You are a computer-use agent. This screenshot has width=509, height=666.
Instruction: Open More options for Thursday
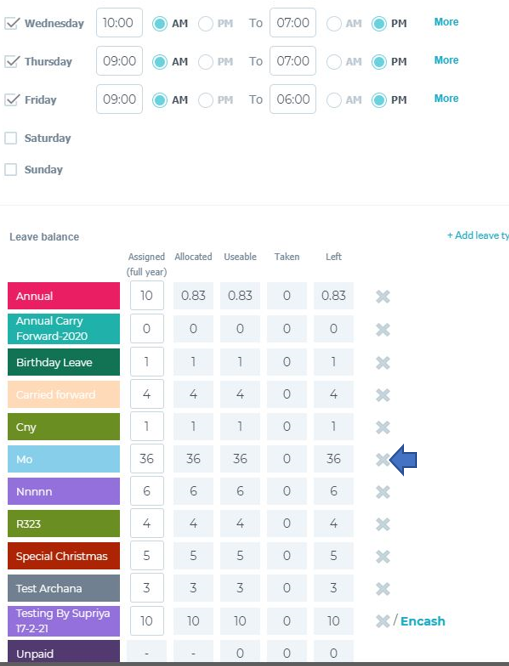[446, 60]
